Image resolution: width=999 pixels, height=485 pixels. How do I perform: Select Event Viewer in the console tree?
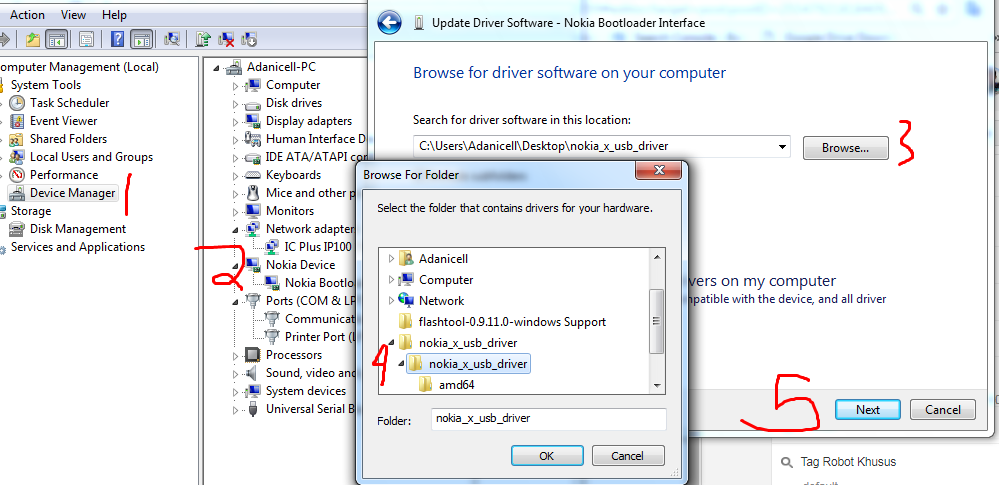pos(64,120)
